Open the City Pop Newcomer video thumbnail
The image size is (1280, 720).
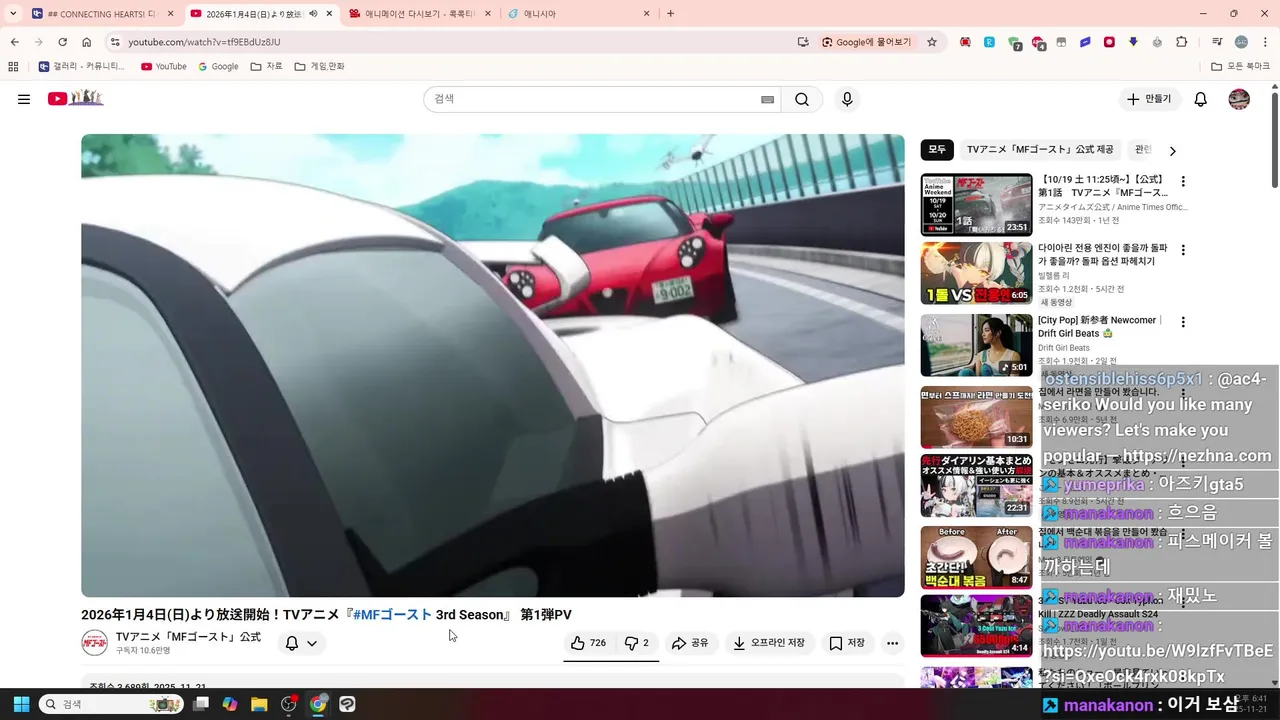coord(976,345)
